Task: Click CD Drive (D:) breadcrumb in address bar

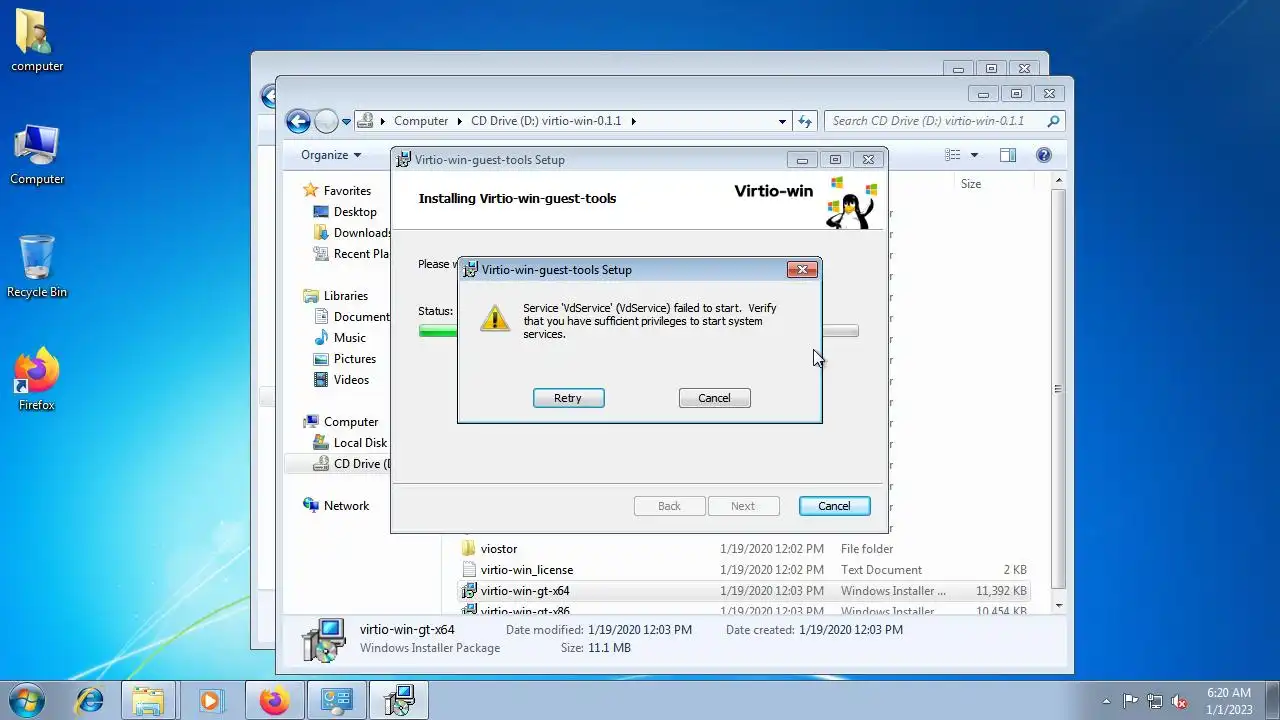Action: (546, 121)
